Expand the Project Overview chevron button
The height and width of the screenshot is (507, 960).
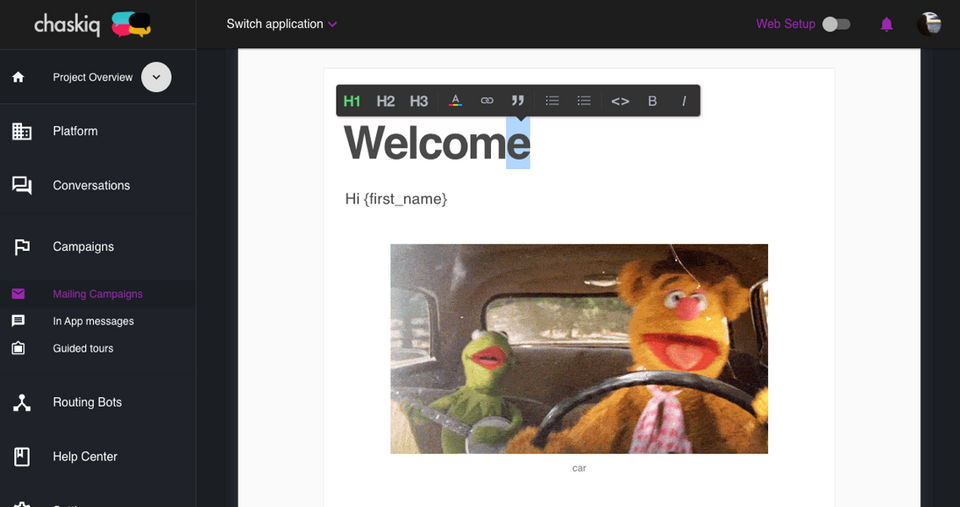click(156, 77)
